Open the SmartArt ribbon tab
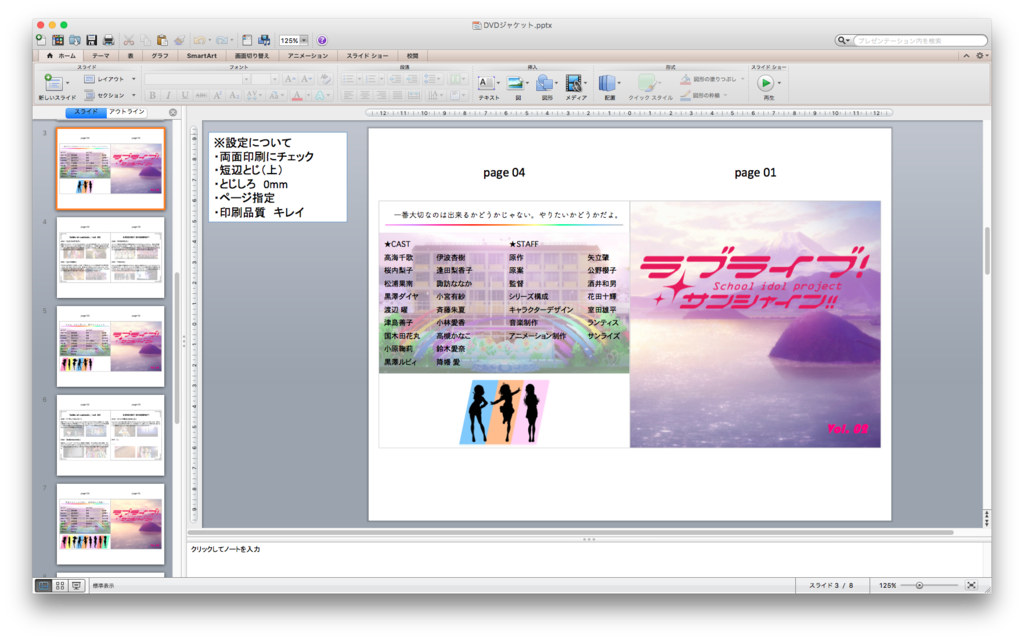The height and width of the screenshot is (640, 1024). pos(201,56)
